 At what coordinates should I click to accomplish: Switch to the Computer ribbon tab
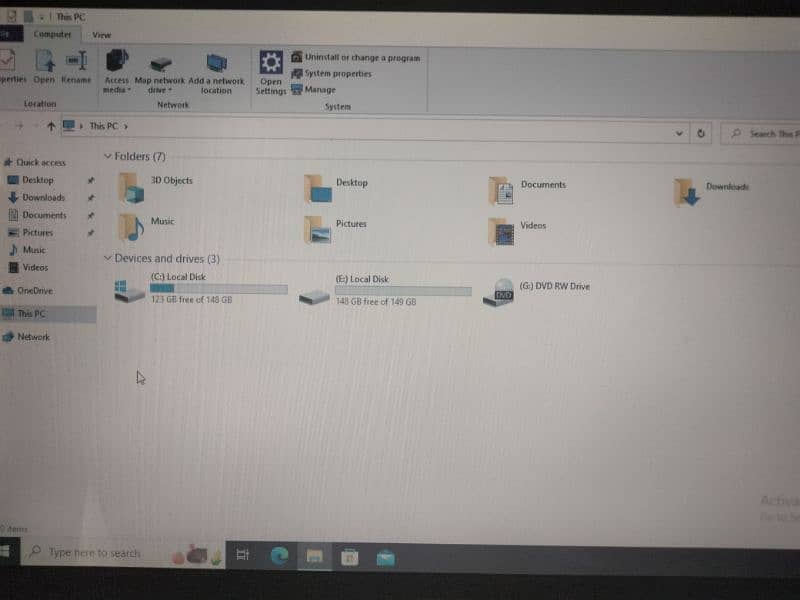point(53,34)
